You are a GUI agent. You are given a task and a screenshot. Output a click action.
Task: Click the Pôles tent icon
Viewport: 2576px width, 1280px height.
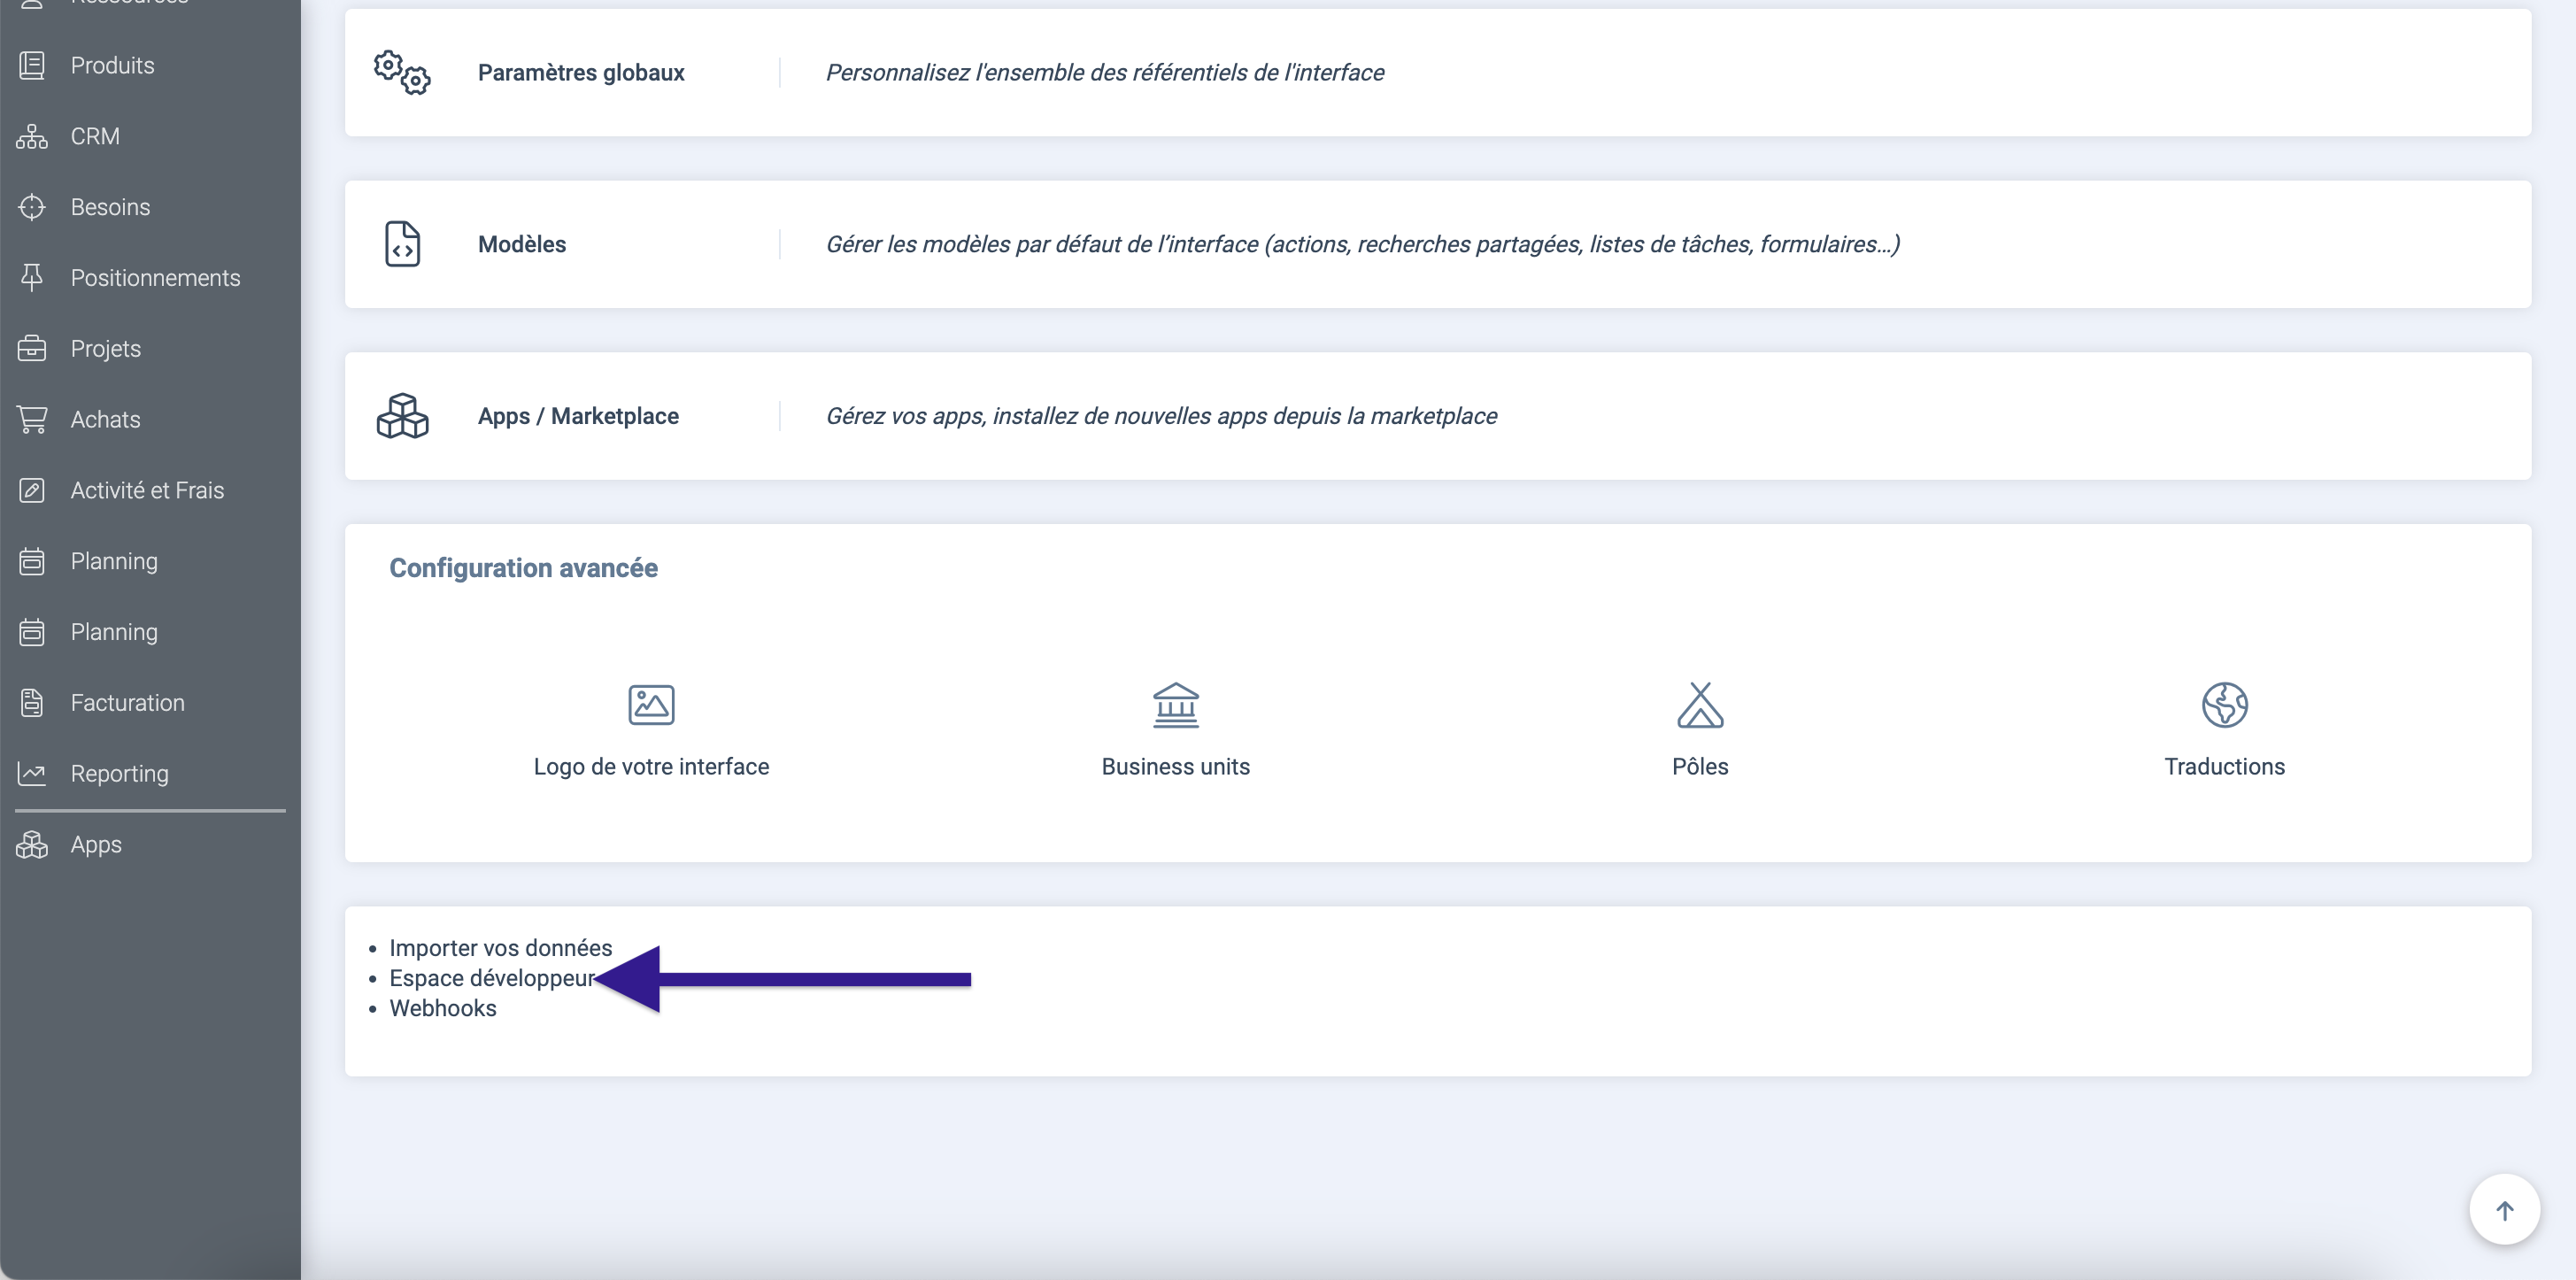pos(1699,705)
